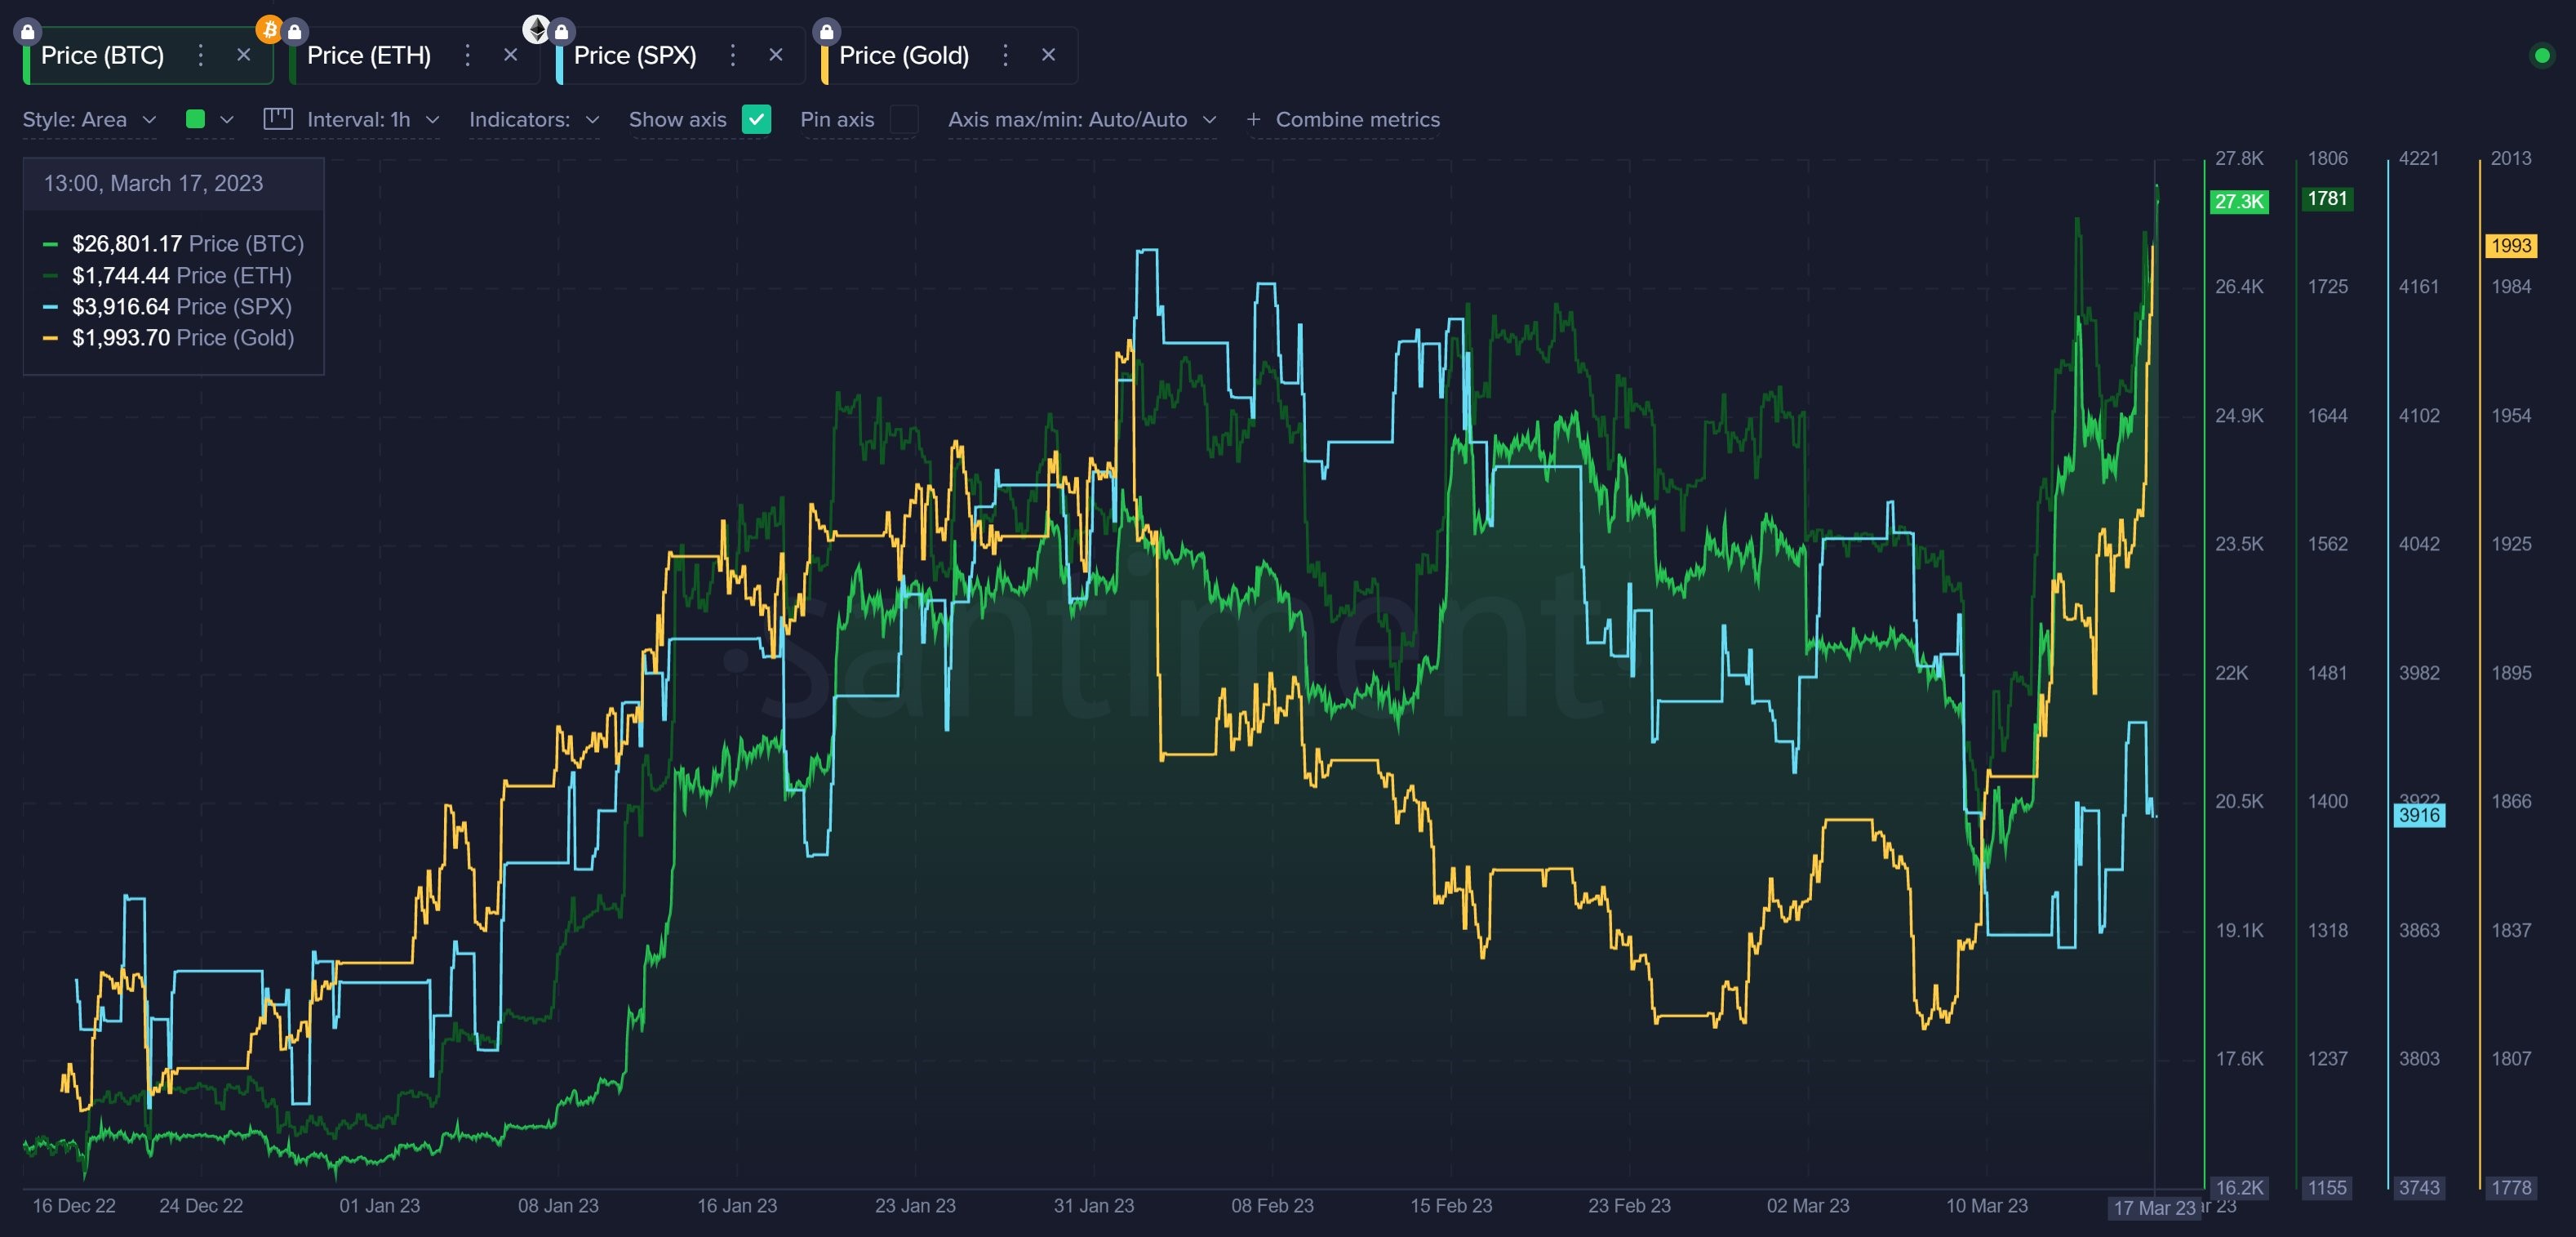Click the lock icon on Price (SPX) tab
This screenshot has height=1237, width=2576.
[562, 32]
